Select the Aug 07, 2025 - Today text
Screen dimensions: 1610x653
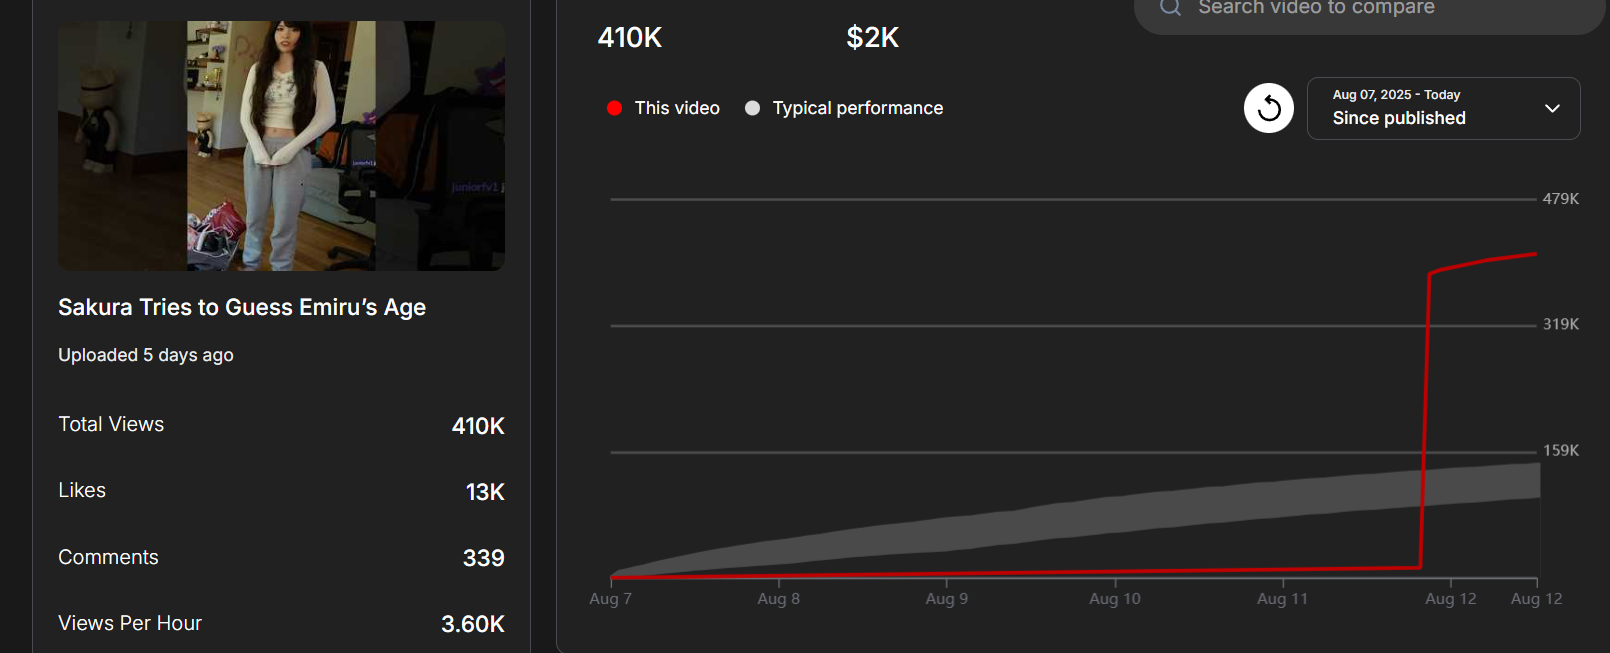pyautogui.click(x=1396, y=95)
